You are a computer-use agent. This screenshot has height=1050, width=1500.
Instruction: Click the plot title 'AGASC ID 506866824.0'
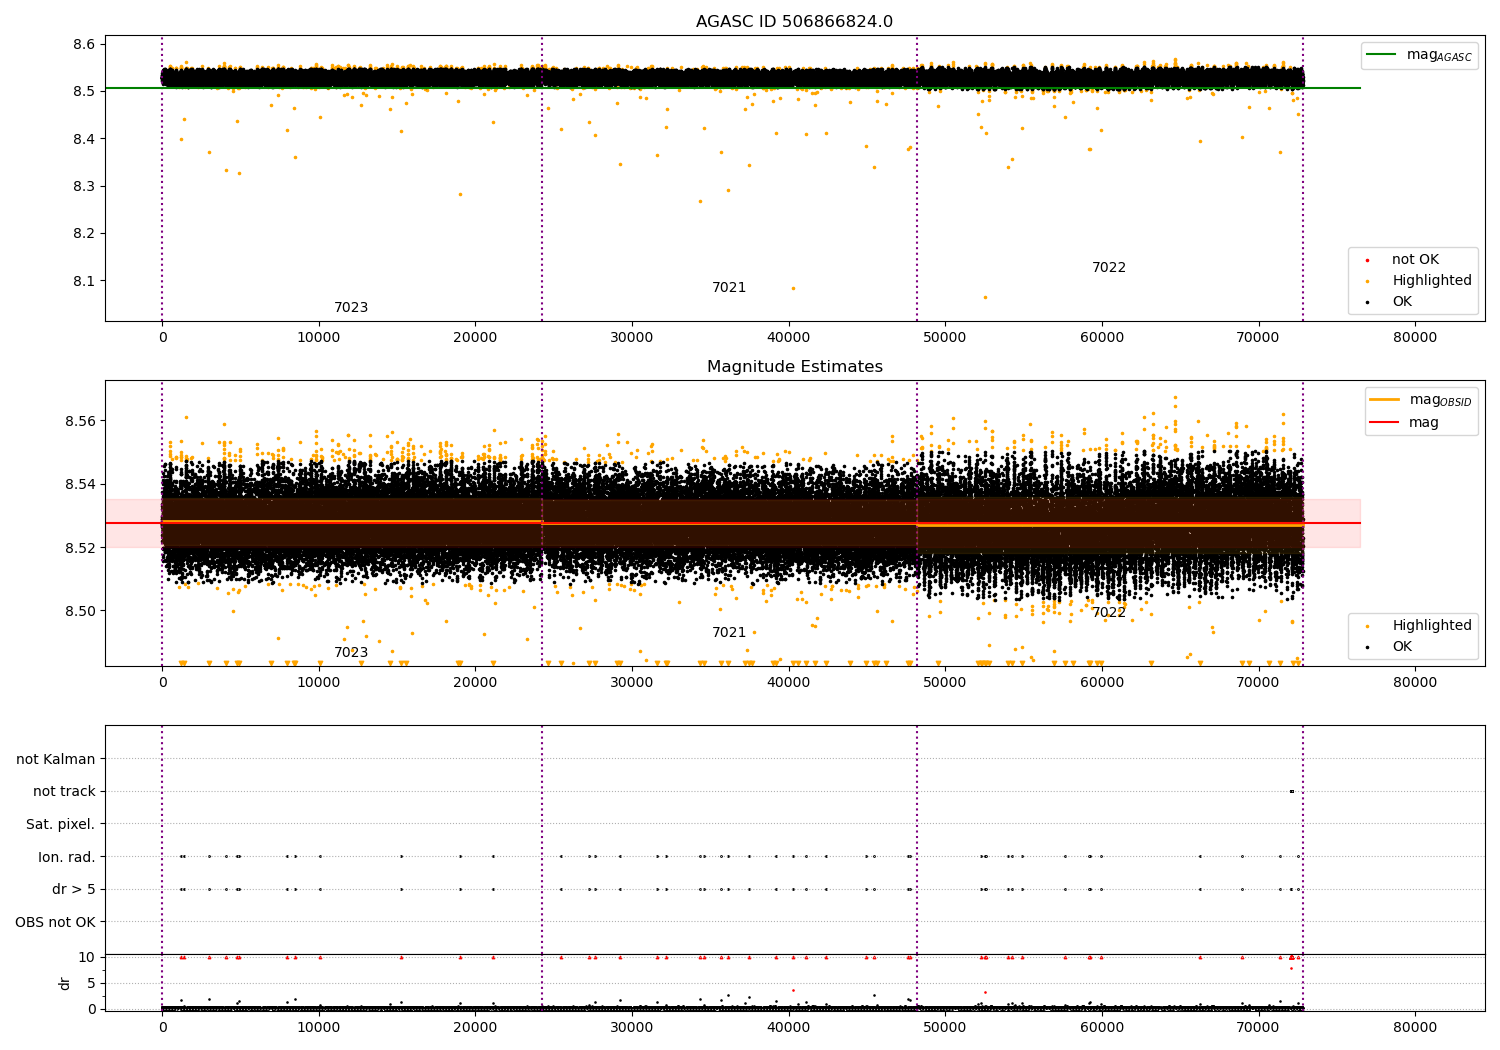point(794,22)
